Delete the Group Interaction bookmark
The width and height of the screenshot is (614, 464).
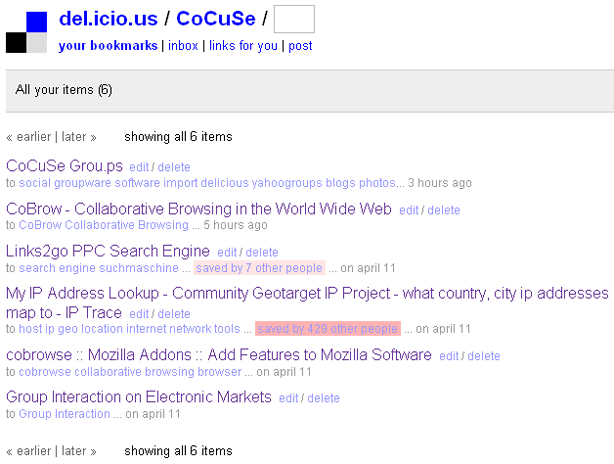(324, 398)
